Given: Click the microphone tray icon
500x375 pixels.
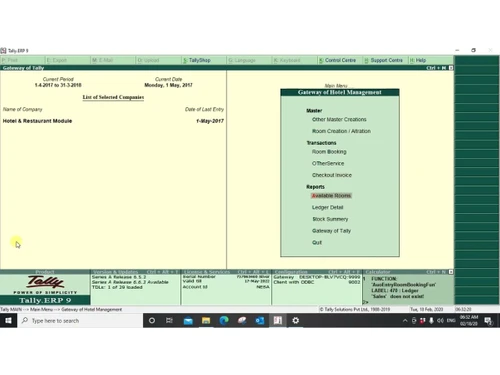Looking at the screenshot, I should pyautogui.click(x=431, y=321).
